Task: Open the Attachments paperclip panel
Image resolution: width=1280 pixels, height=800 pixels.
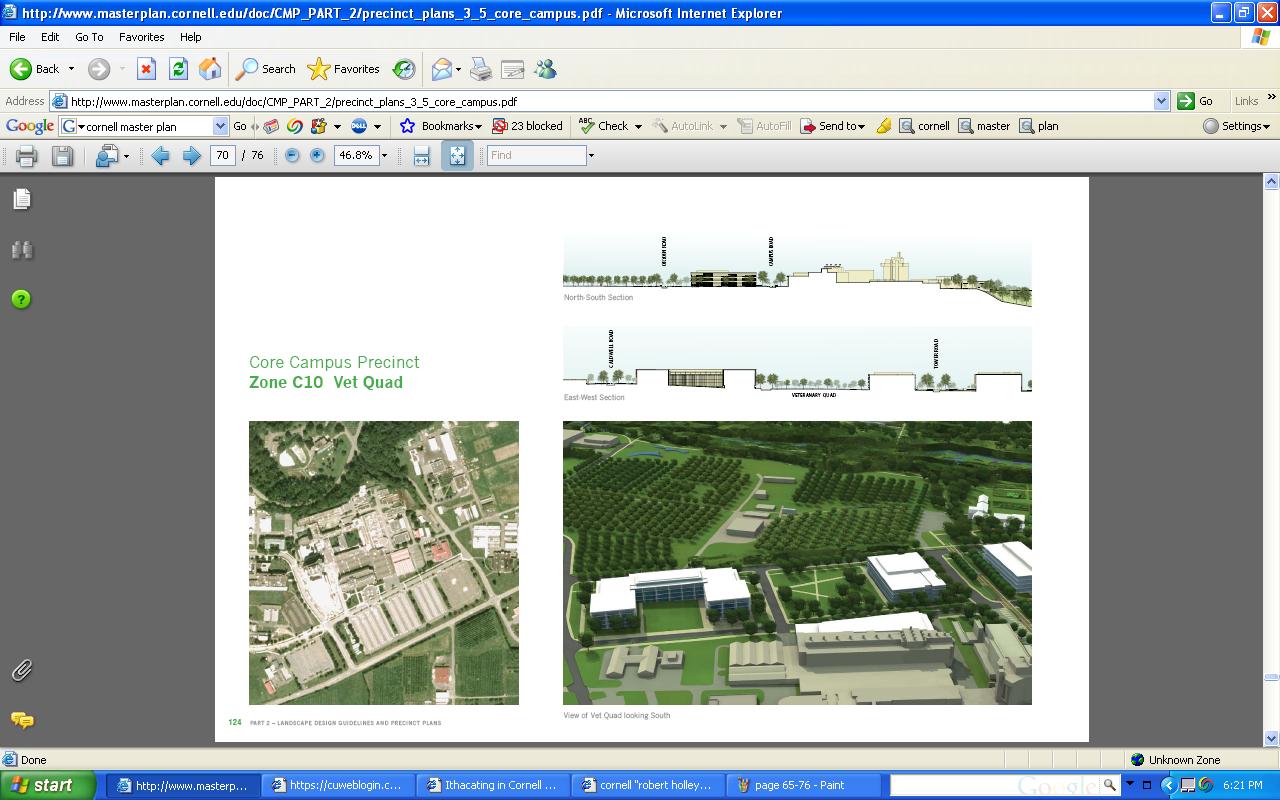Action: click(22, 670)
